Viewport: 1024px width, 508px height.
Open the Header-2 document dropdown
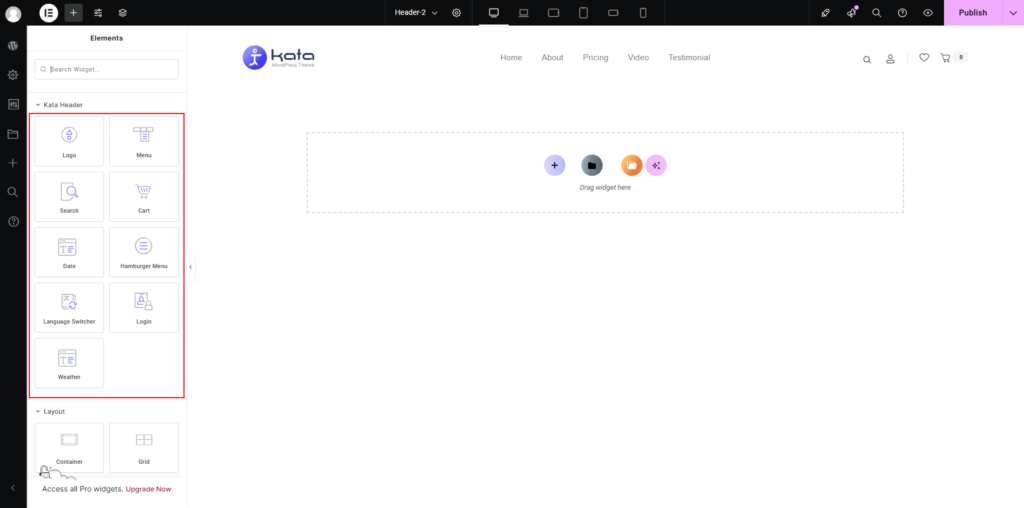point(416,13)
